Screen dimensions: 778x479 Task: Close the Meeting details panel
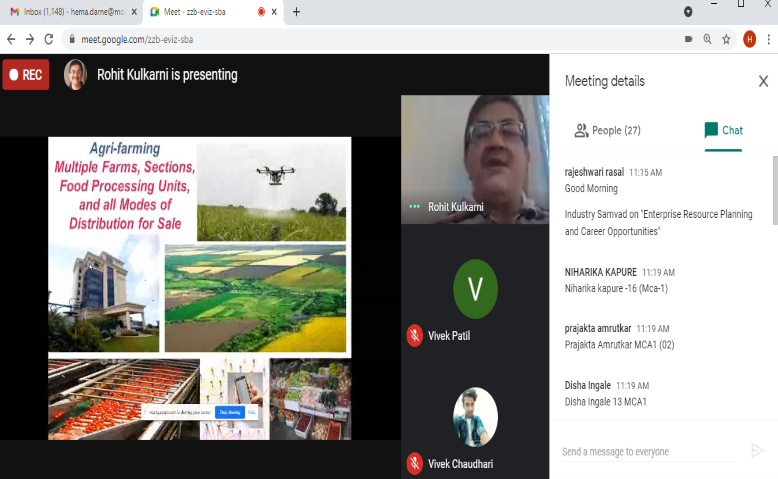(x=763, y=82)
